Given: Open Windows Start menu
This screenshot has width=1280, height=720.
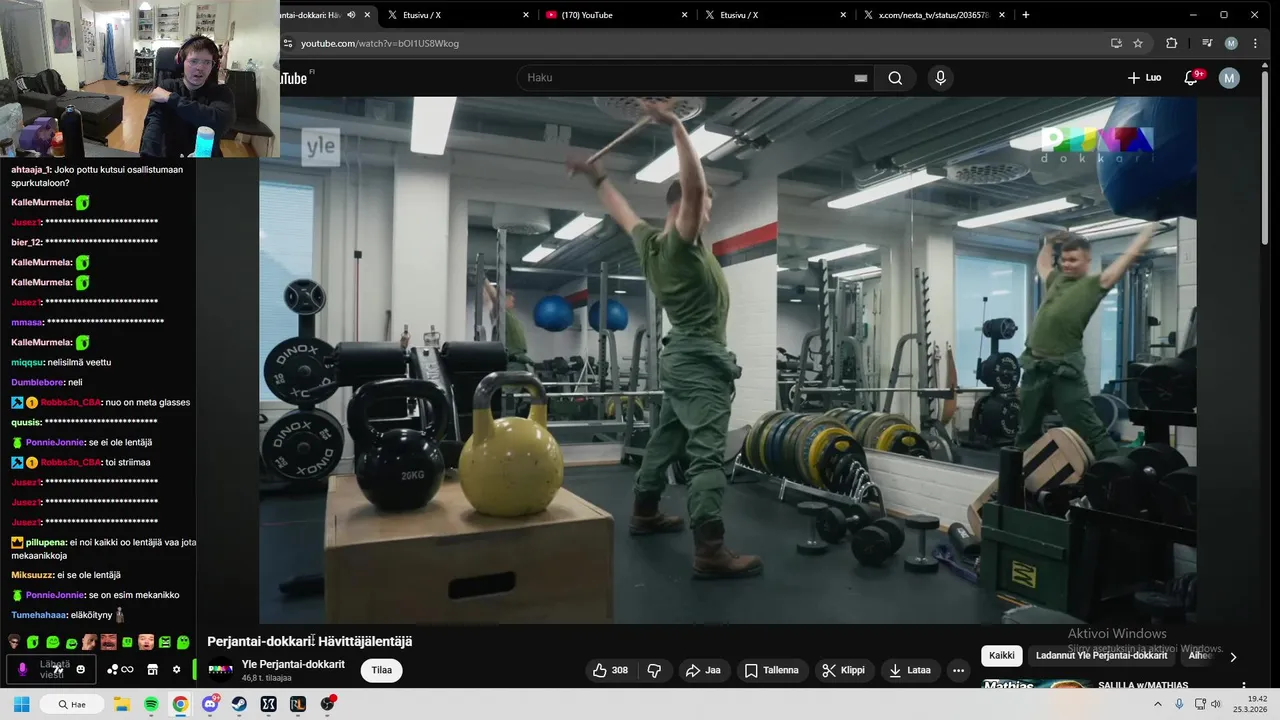Looking at the screenshot, I should 21,704.
